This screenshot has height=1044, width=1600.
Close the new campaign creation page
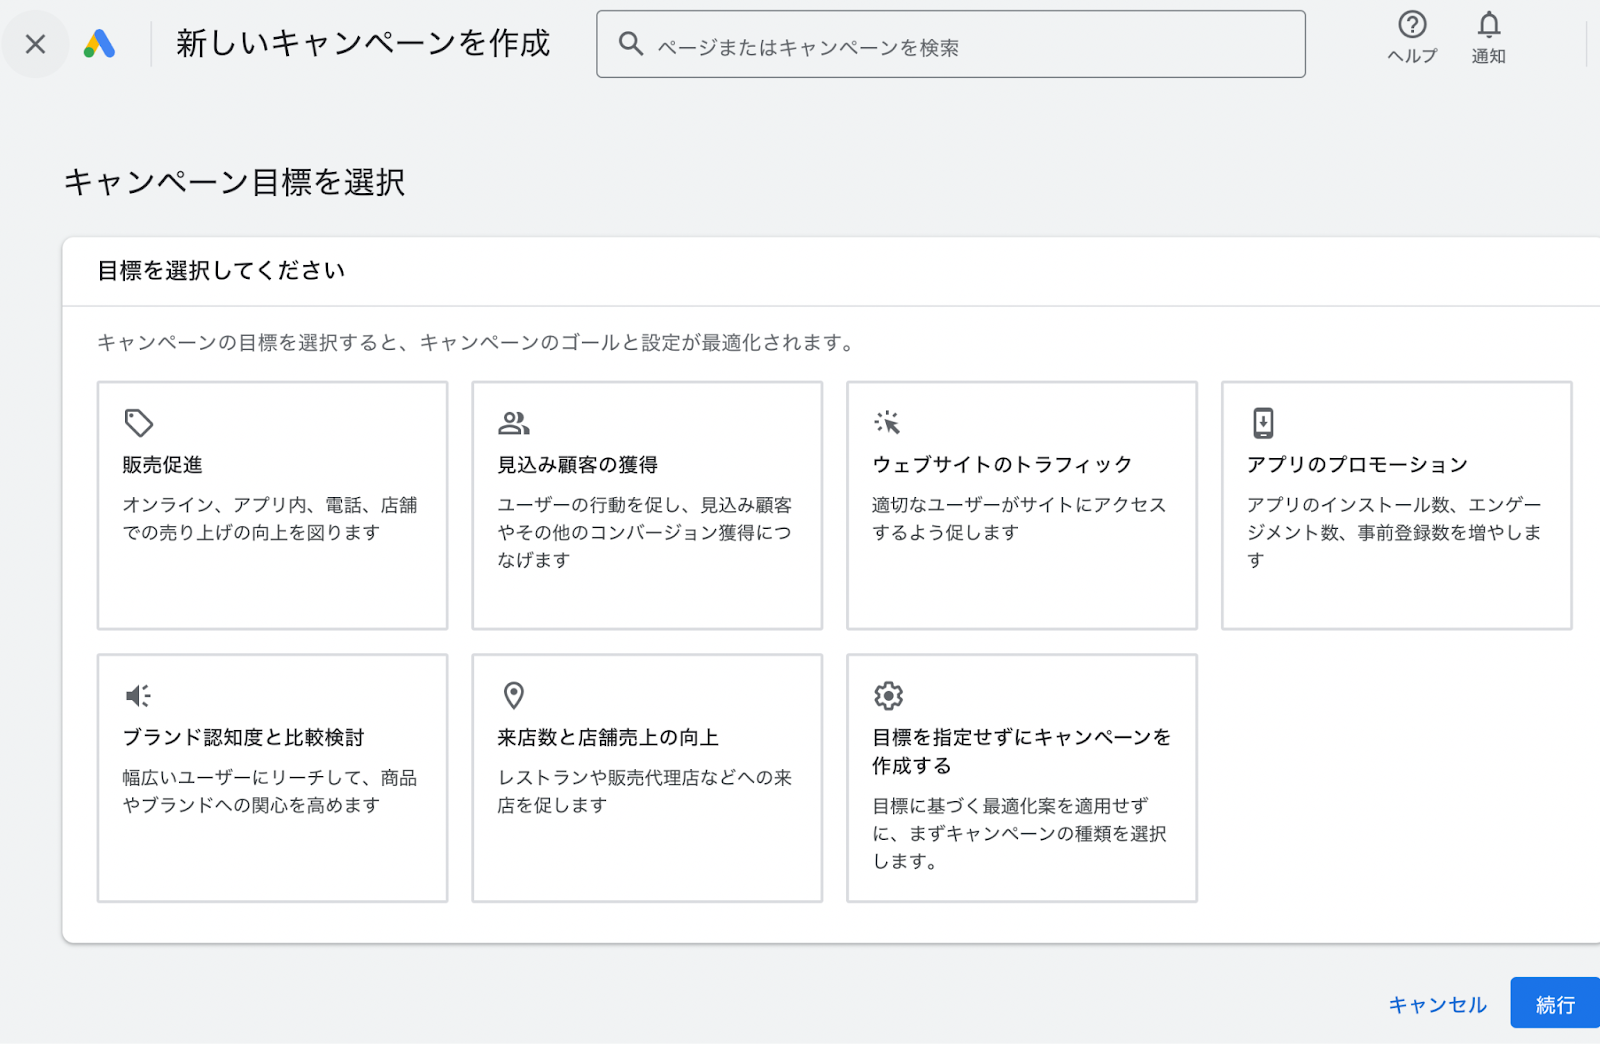(x=35, y=44)
